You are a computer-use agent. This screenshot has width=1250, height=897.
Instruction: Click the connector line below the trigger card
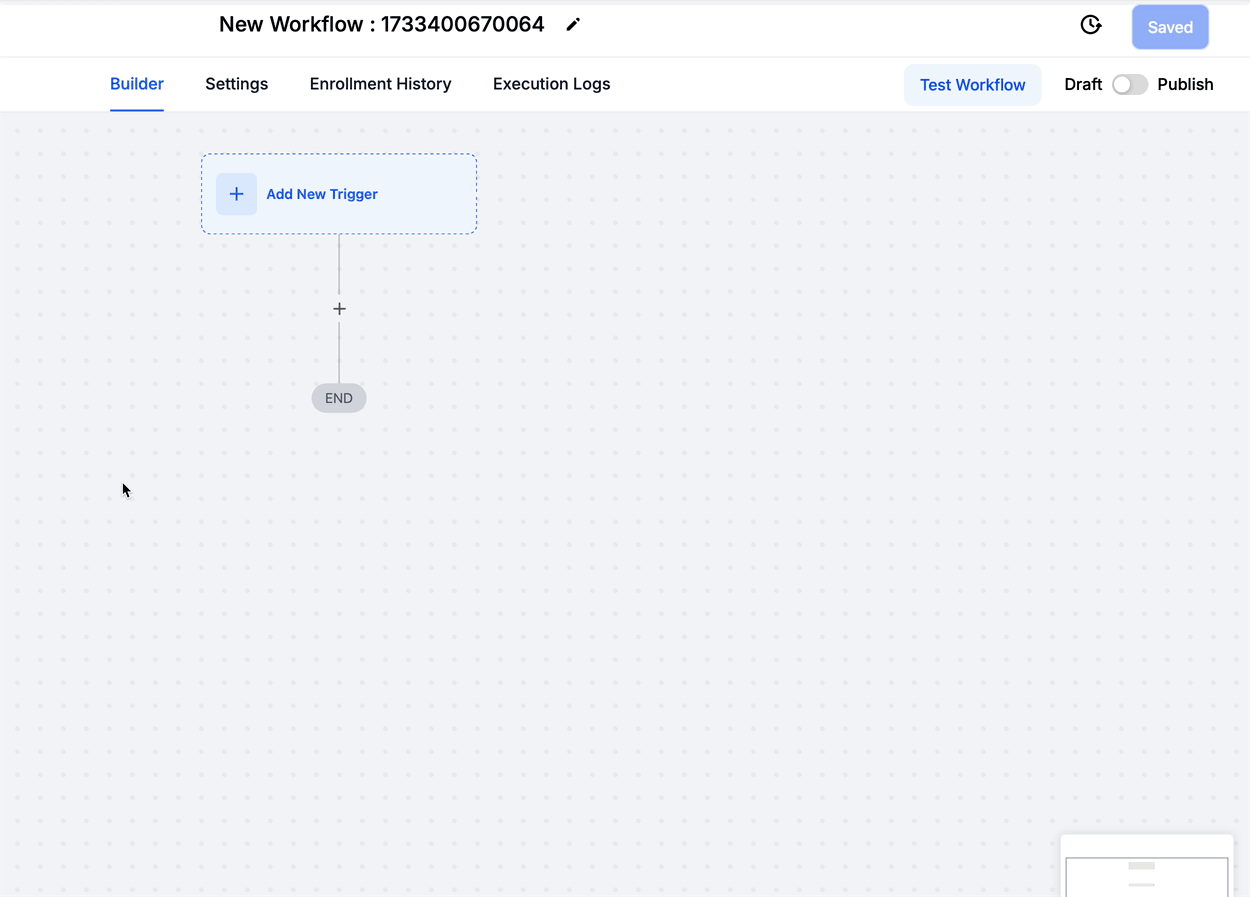(x=339, y=263)
